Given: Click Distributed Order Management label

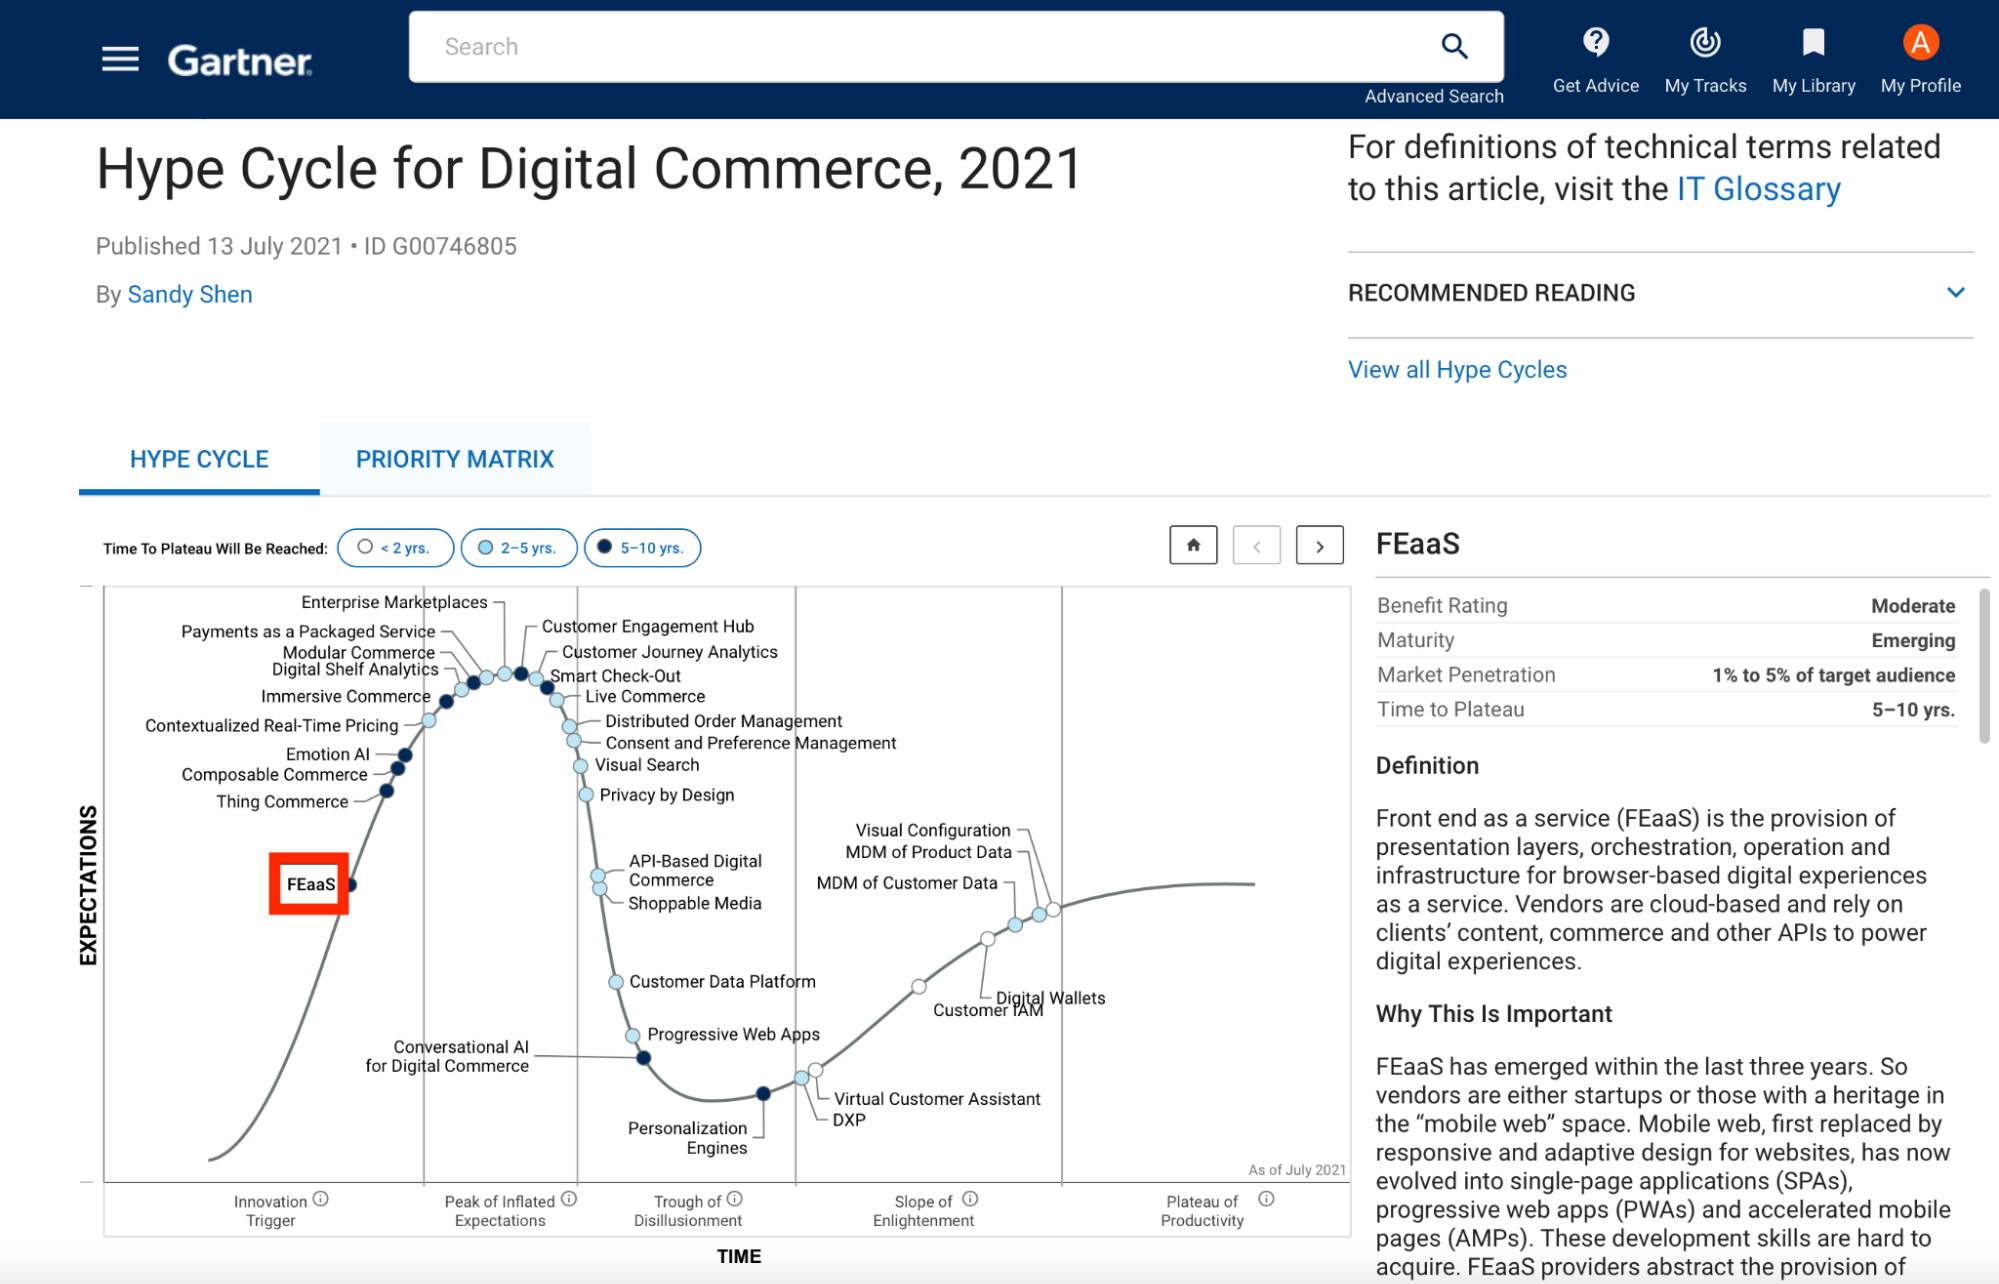Looking at the screenshot, I should pos(723,721).
